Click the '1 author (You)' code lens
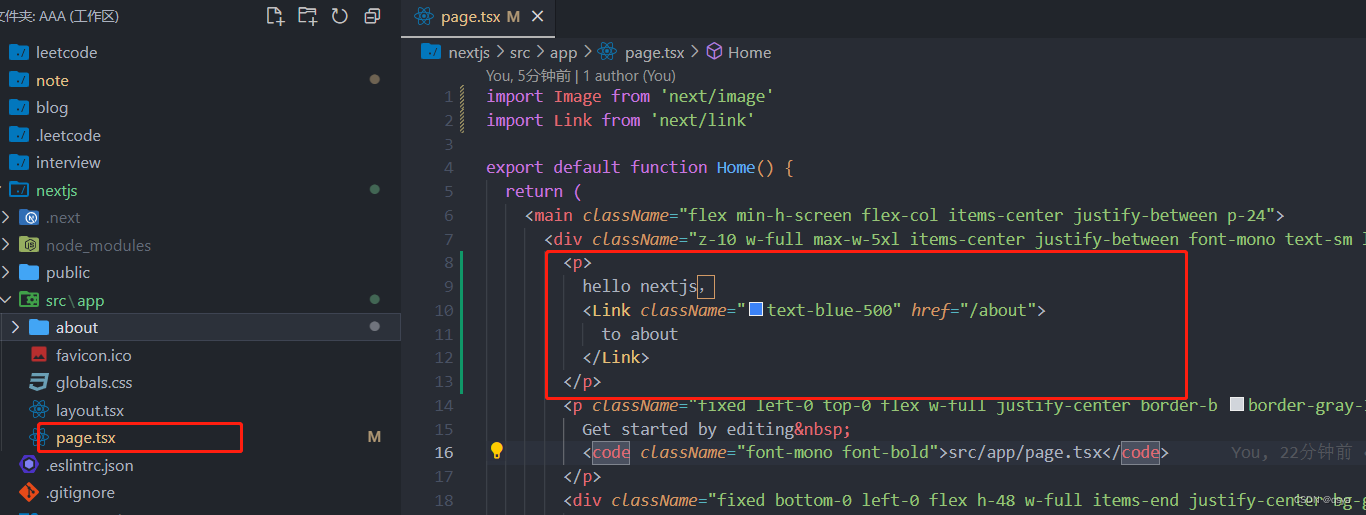Screen dimensions: 1366x515 pos(629,75)
